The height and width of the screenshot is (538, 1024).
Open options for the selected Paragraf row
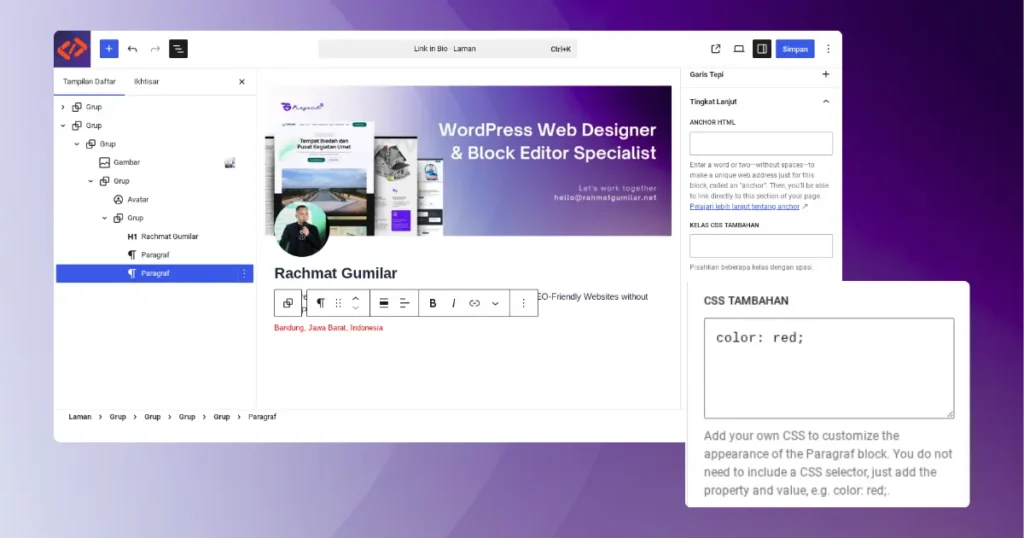click(244, 274)
